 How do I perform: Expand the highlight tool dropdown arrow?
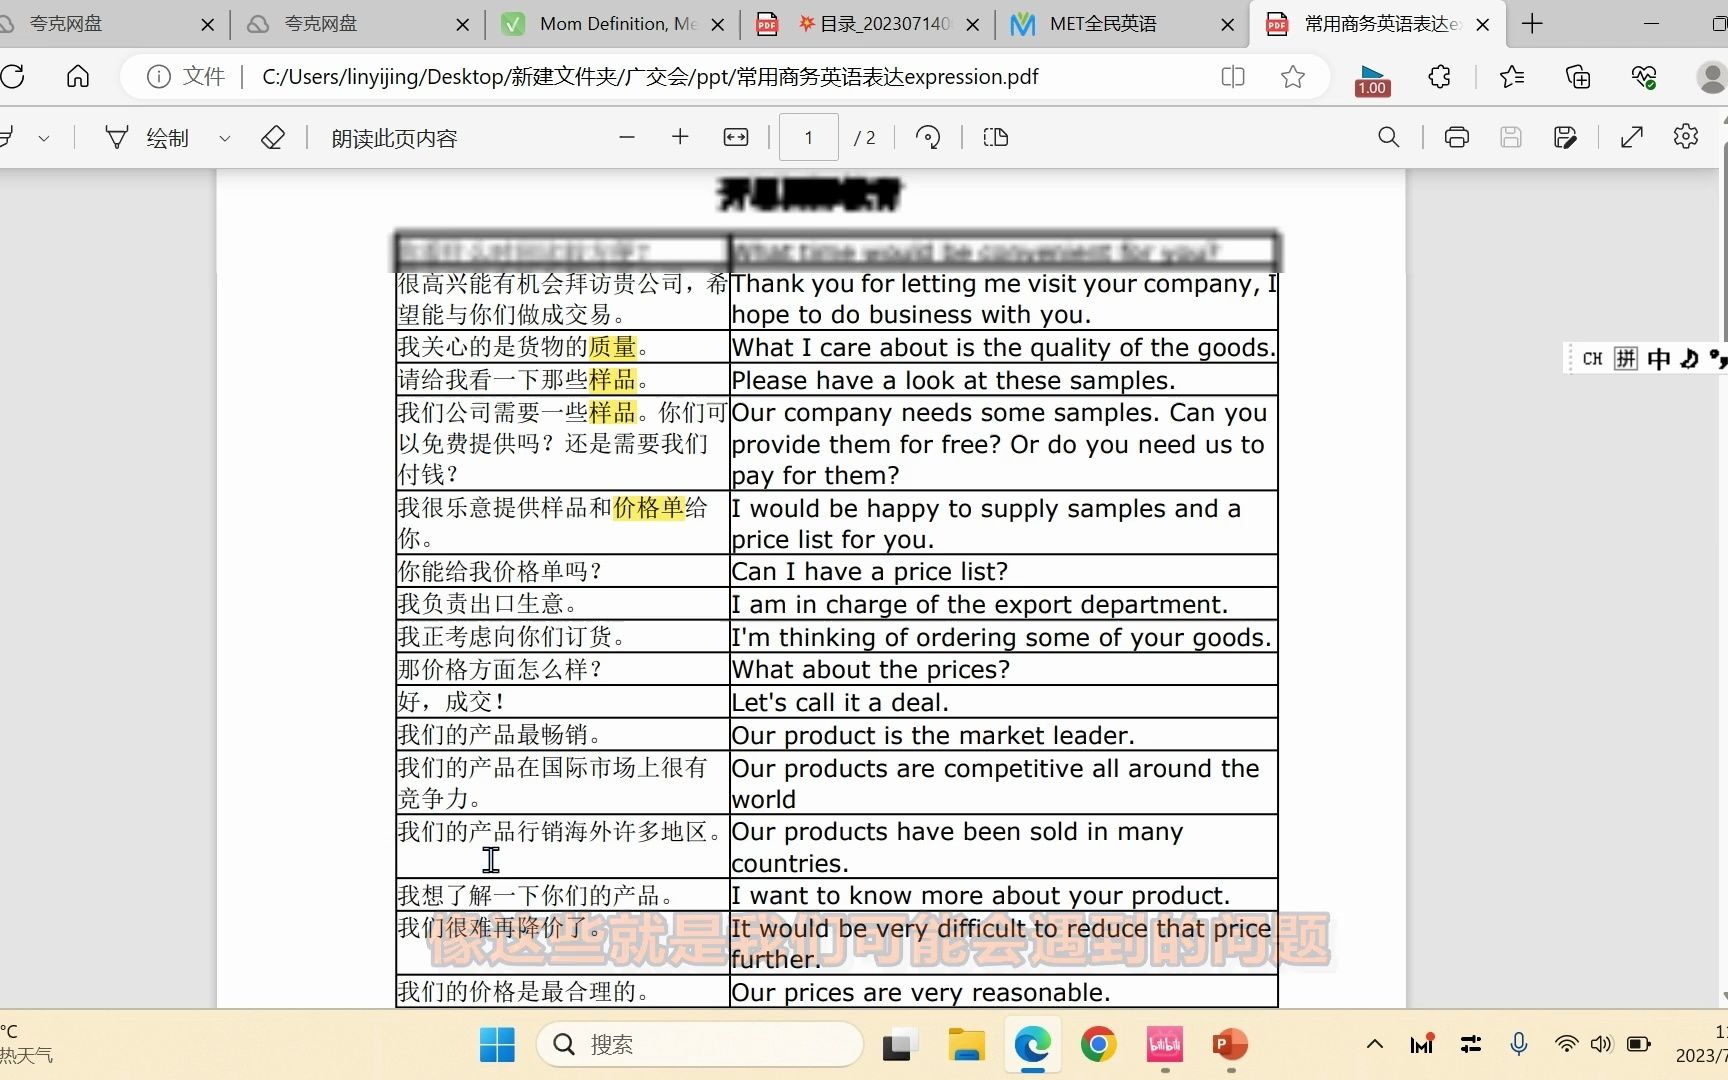pyautogui.click(x=44, y=138)
